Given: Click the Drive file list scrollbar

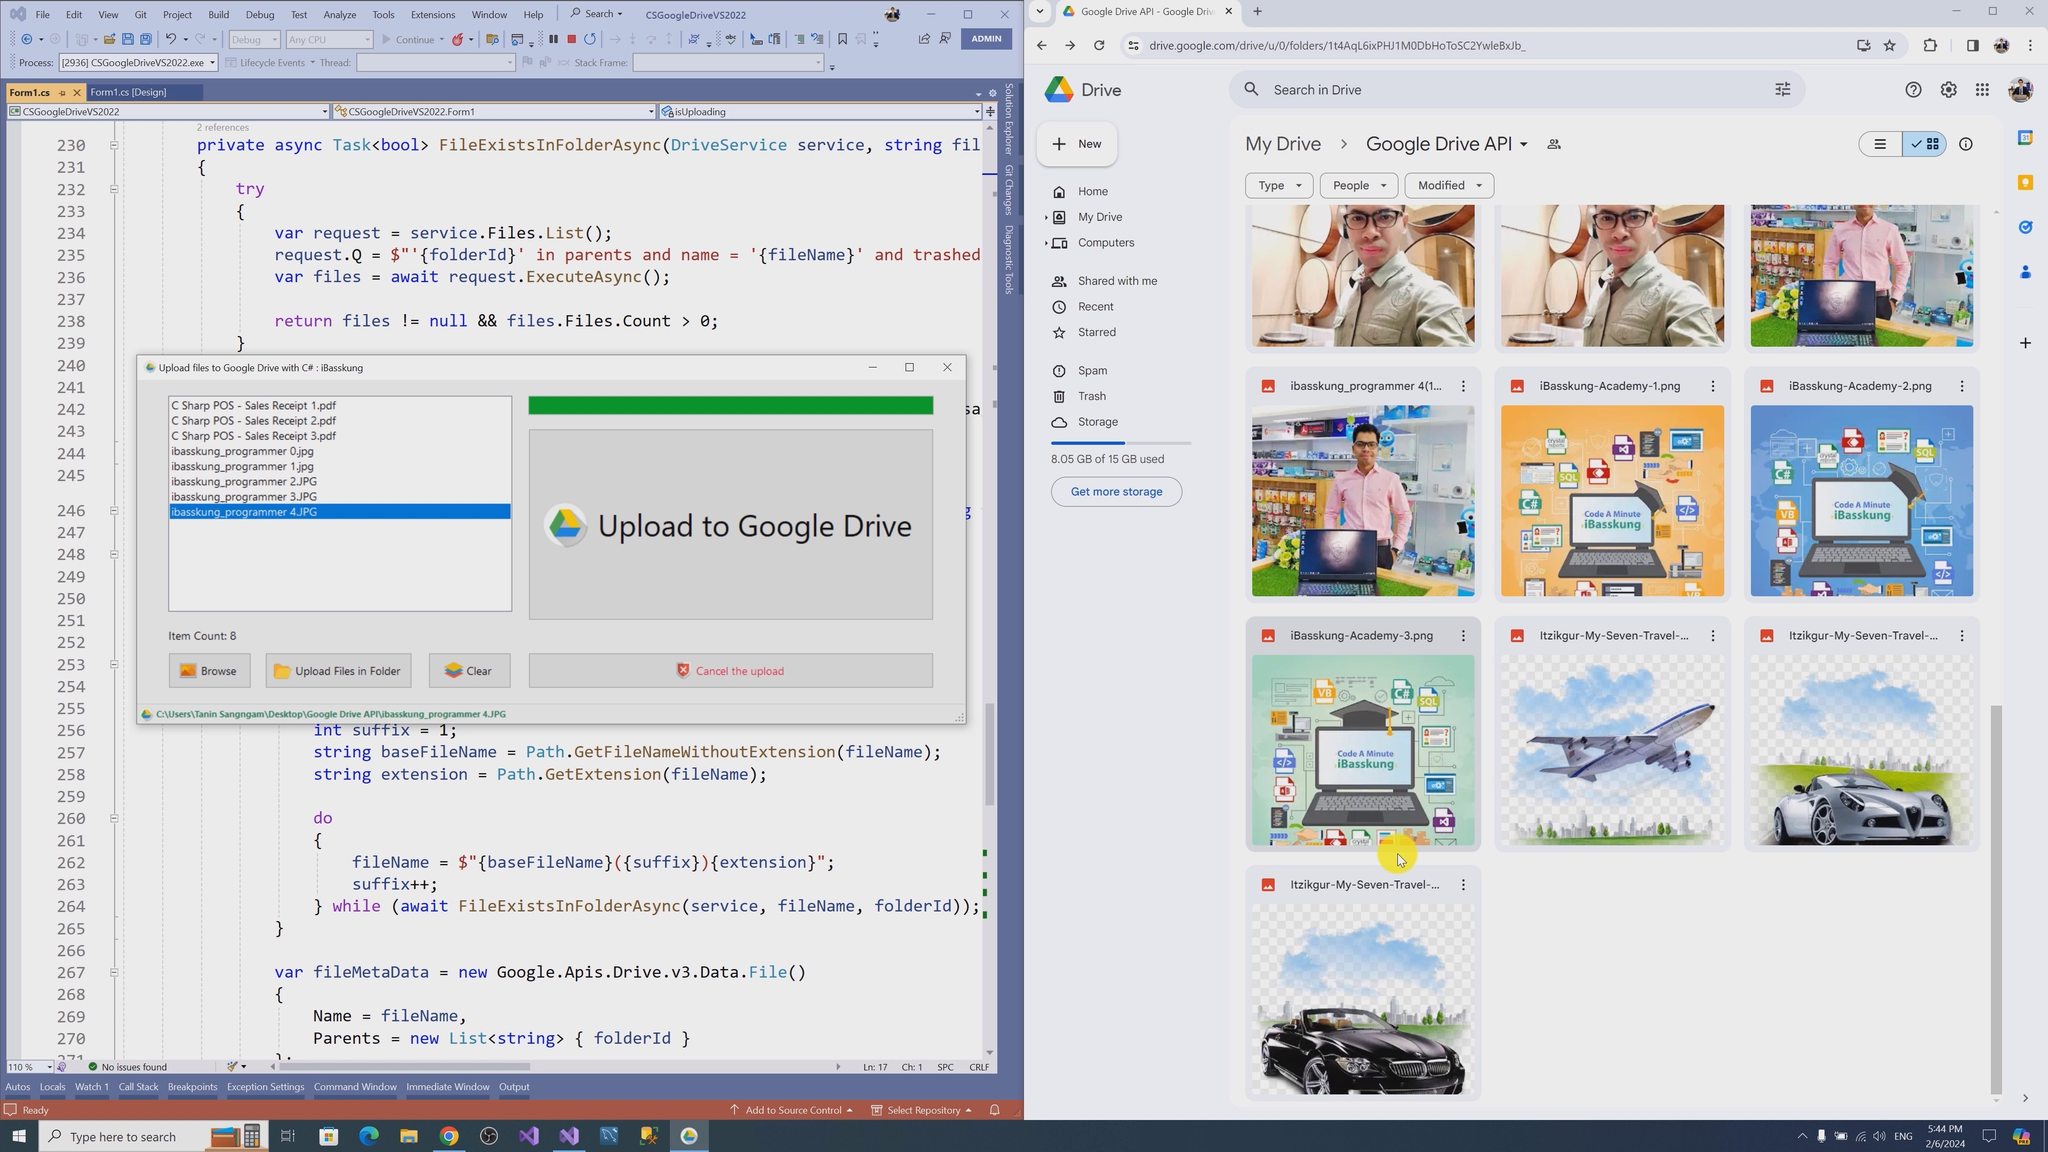Looking at the screenshot, I should click(1996, 900).
